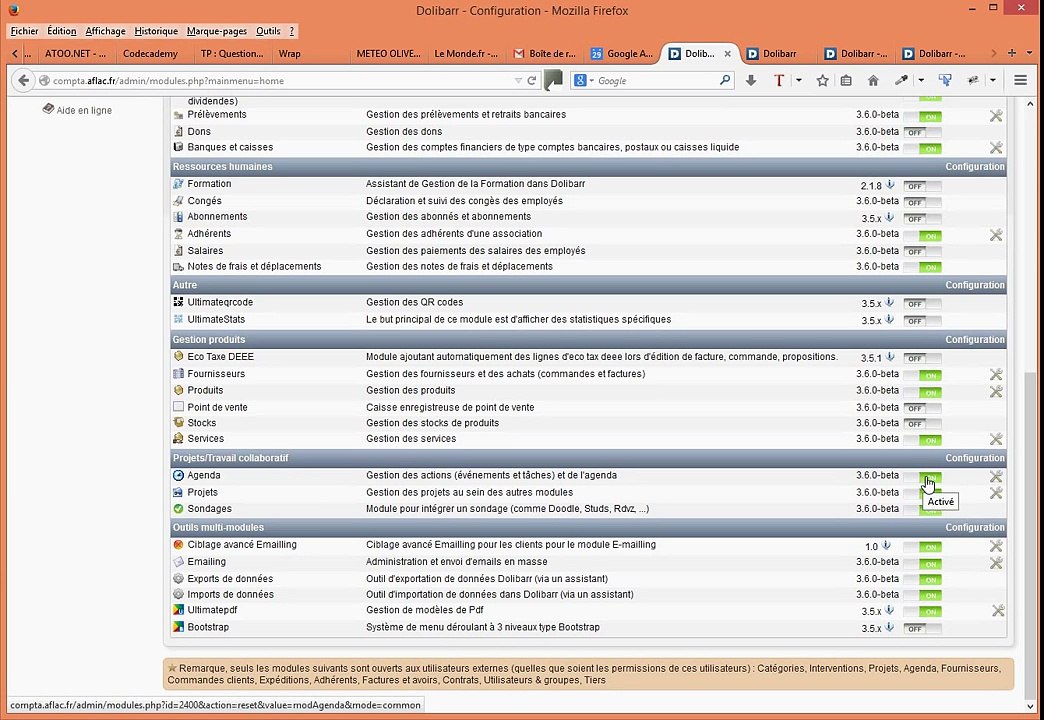This screenshot has width=1044, height=720.
Task: Open setup wrench for Adhérents module
Action: pos(995,234)
